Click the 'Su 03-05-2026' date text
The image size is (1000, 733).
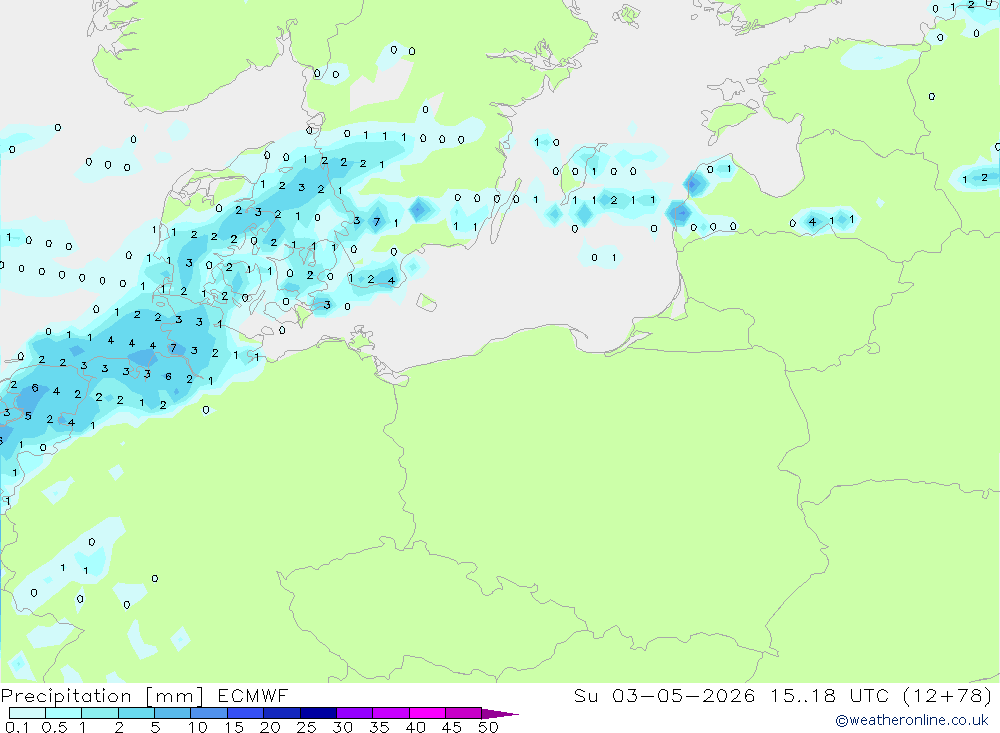pos(664,695)
